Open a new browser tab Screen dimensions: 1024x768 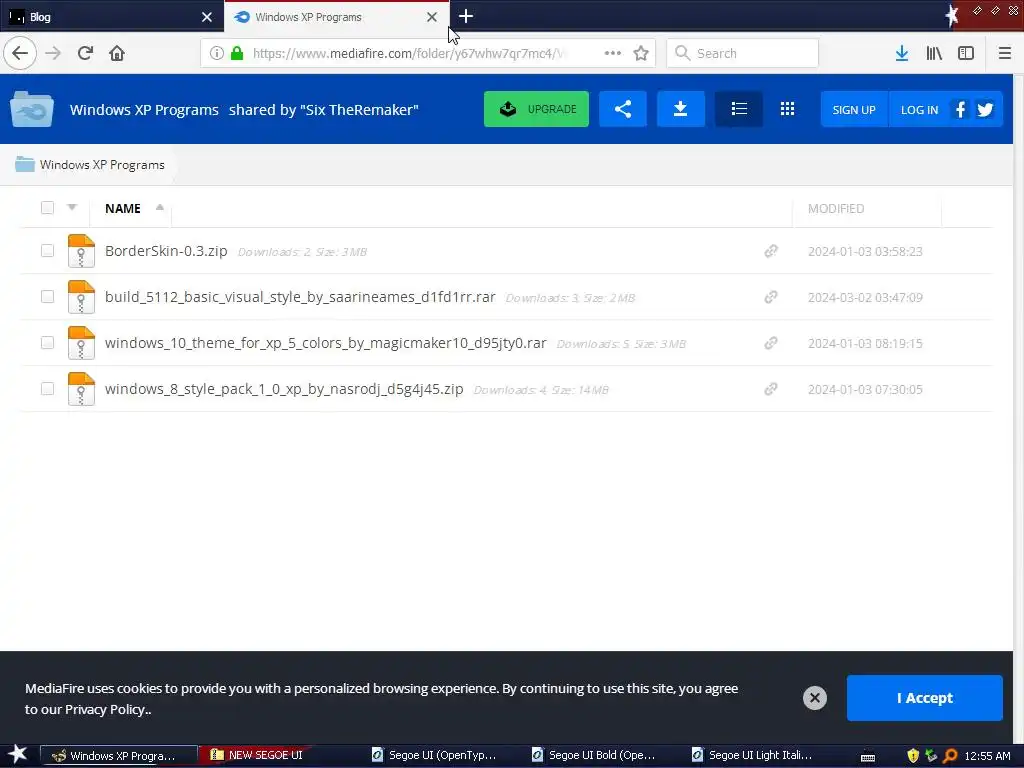(x=466, y=16)
